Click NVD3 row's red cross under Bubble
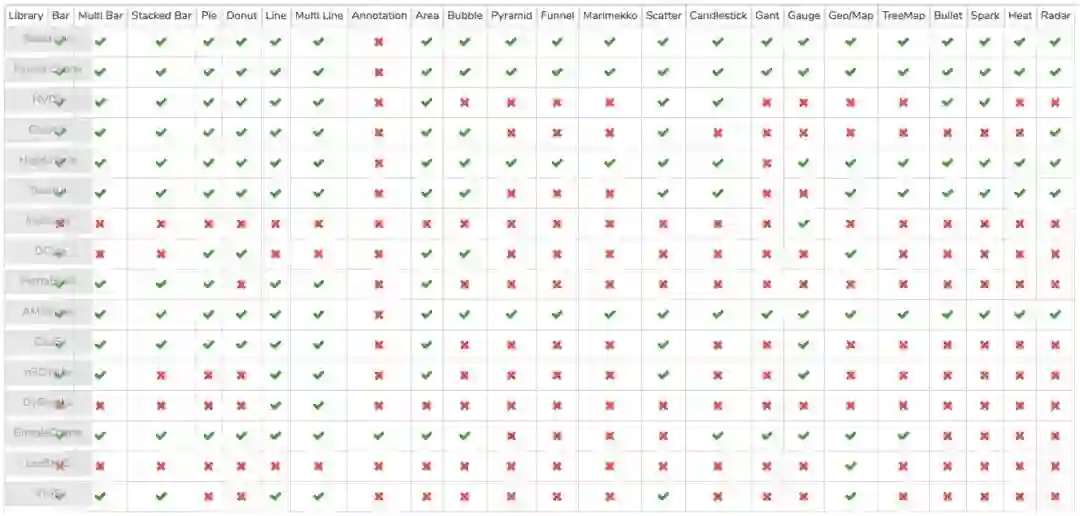Image resolution: width=1080 pixels, height=516 pixels. 464,102
